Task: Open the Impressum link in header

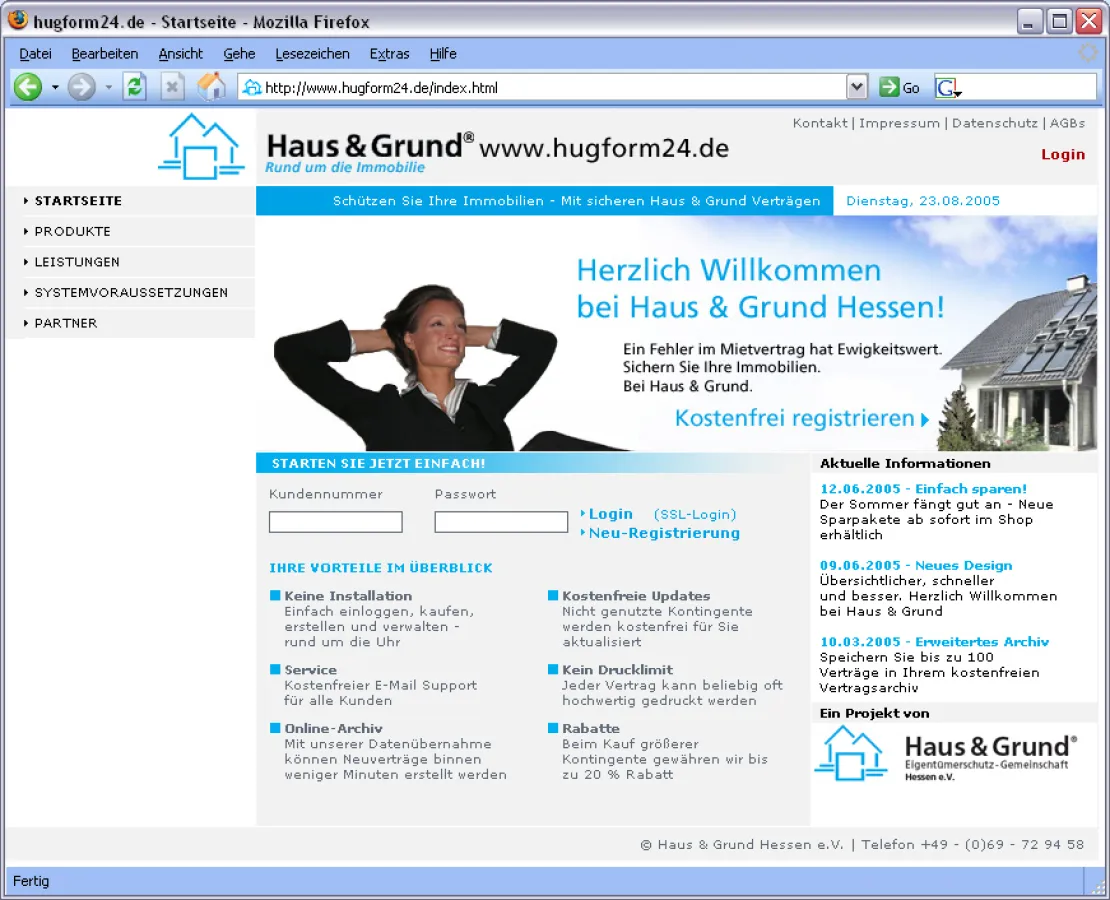Action: (899, 123)
